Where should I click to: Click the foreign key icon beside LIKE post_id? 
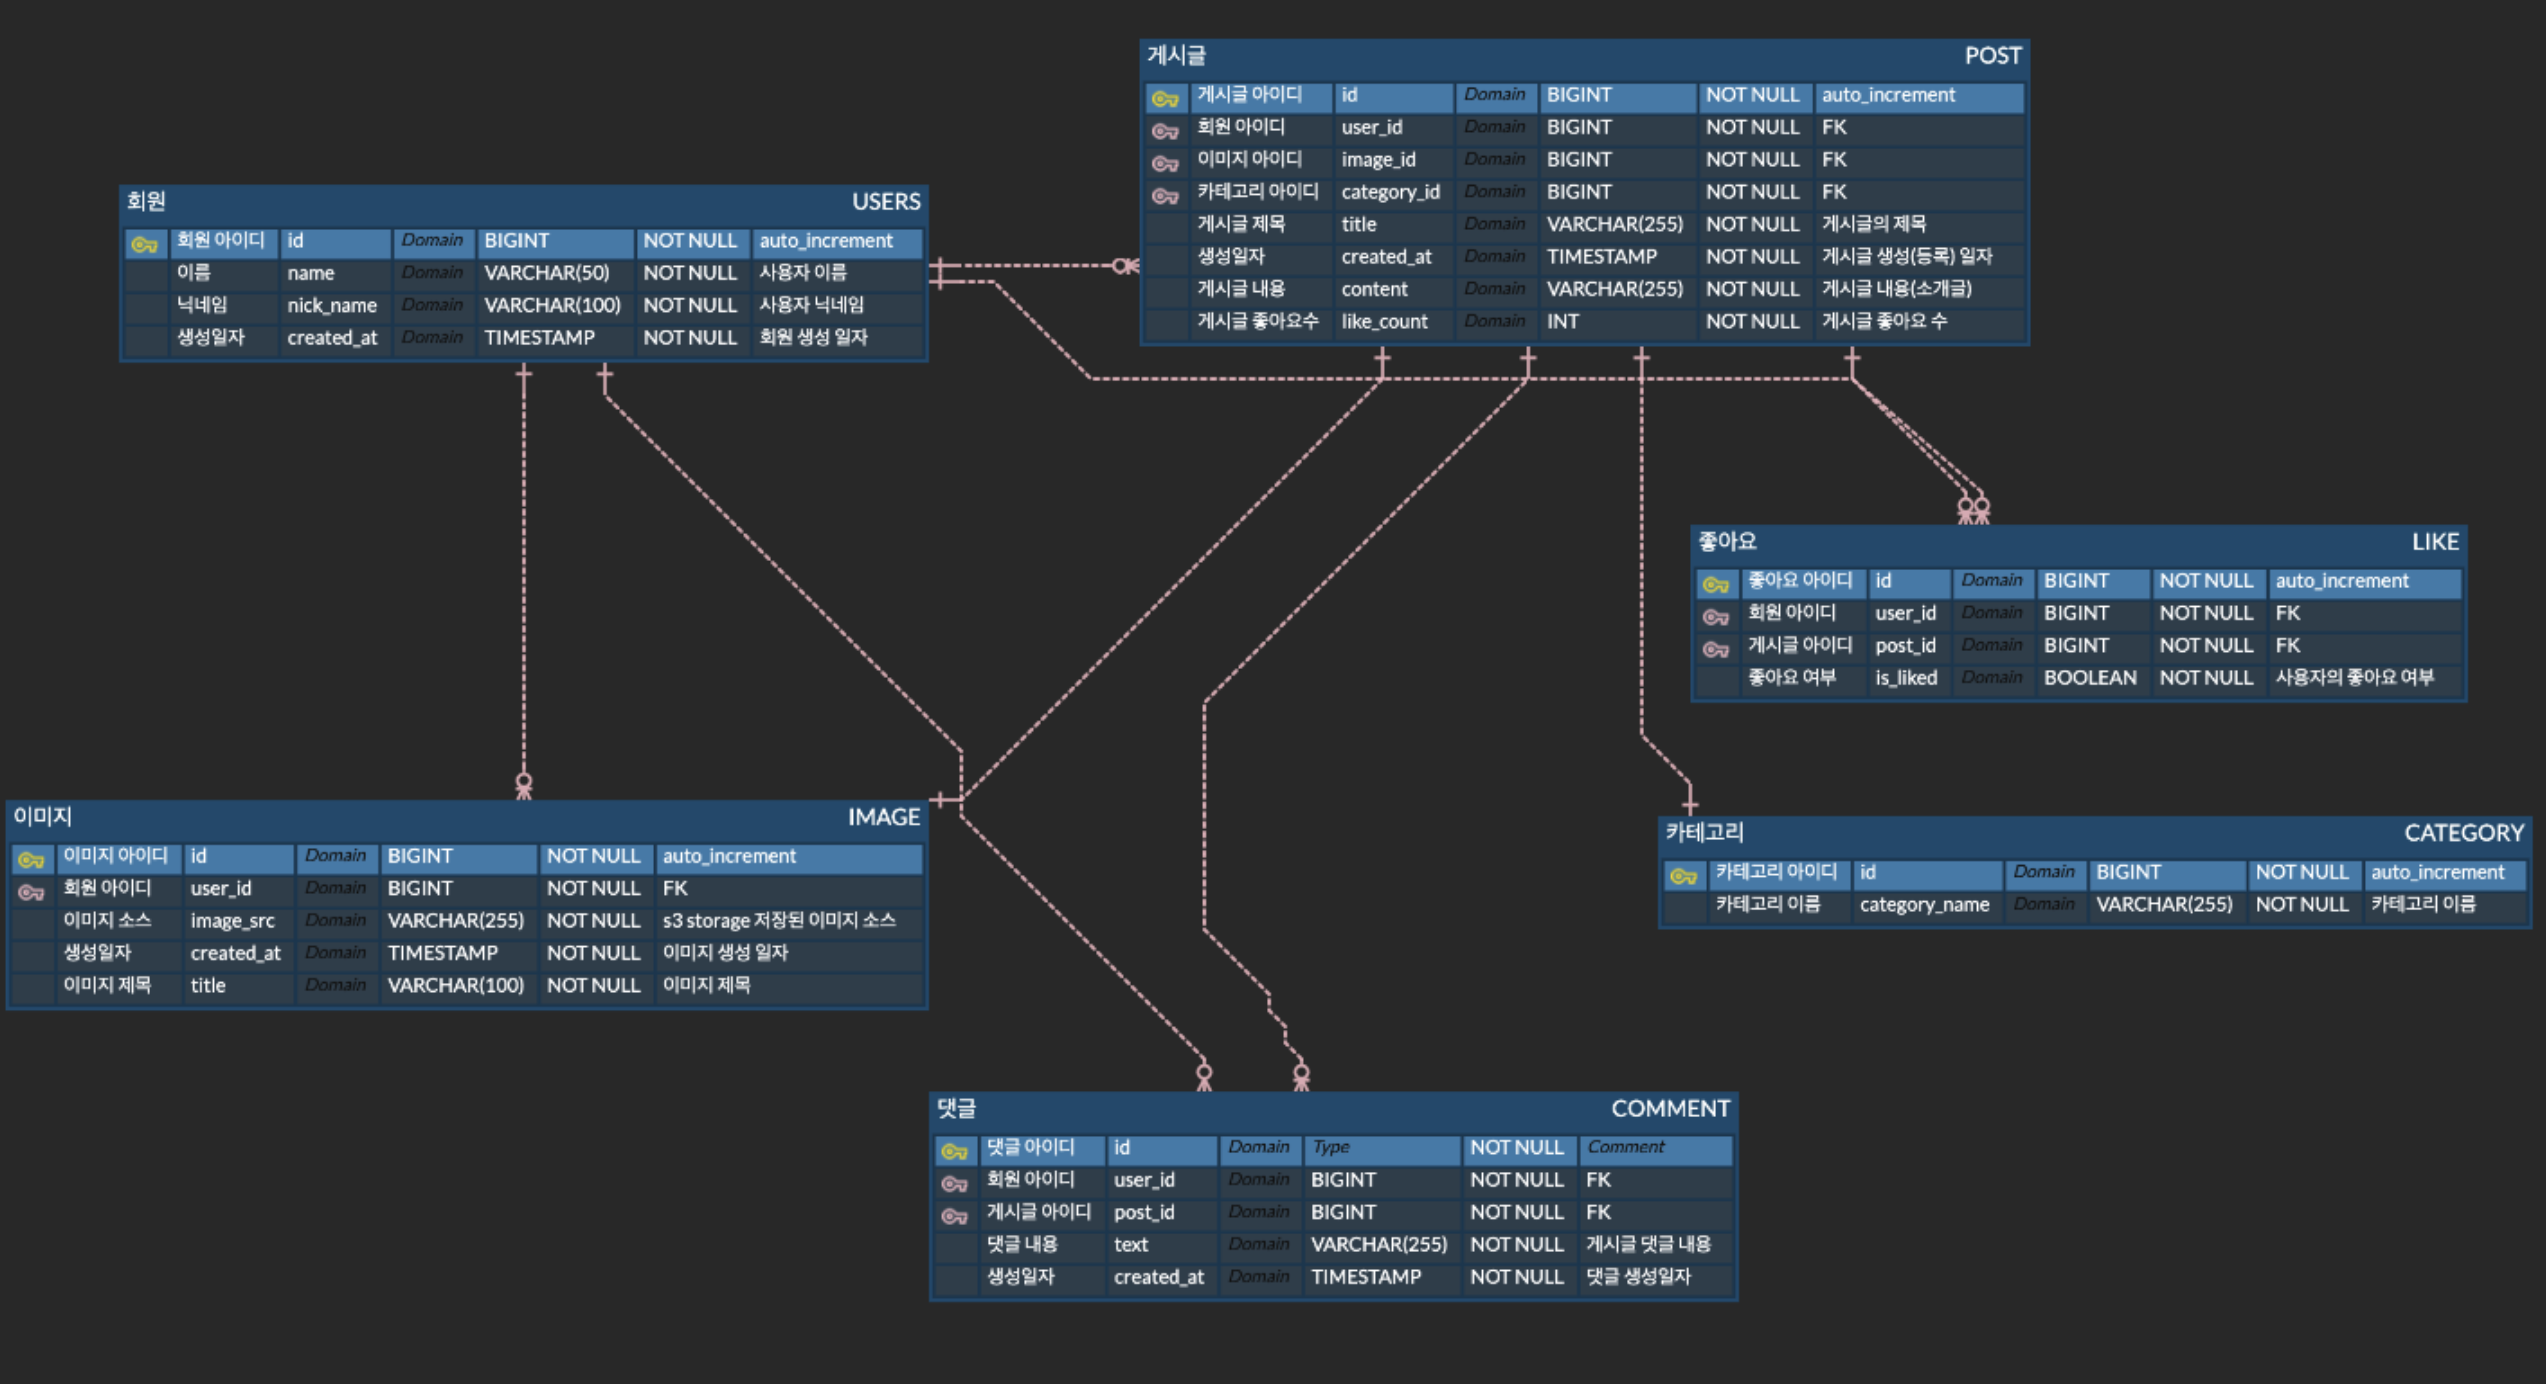[1716, 649]
